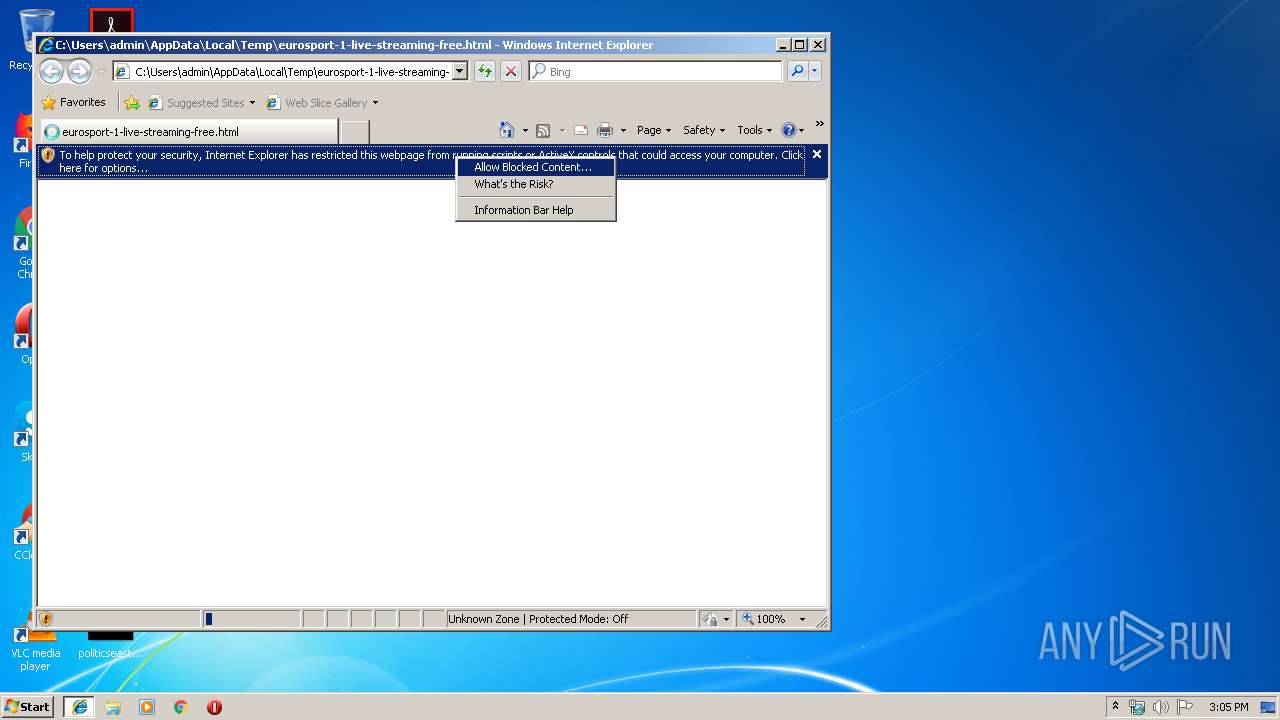Click the Home icon in command bar
Viewport: 1280px width, 720px height.
point(507,130)
